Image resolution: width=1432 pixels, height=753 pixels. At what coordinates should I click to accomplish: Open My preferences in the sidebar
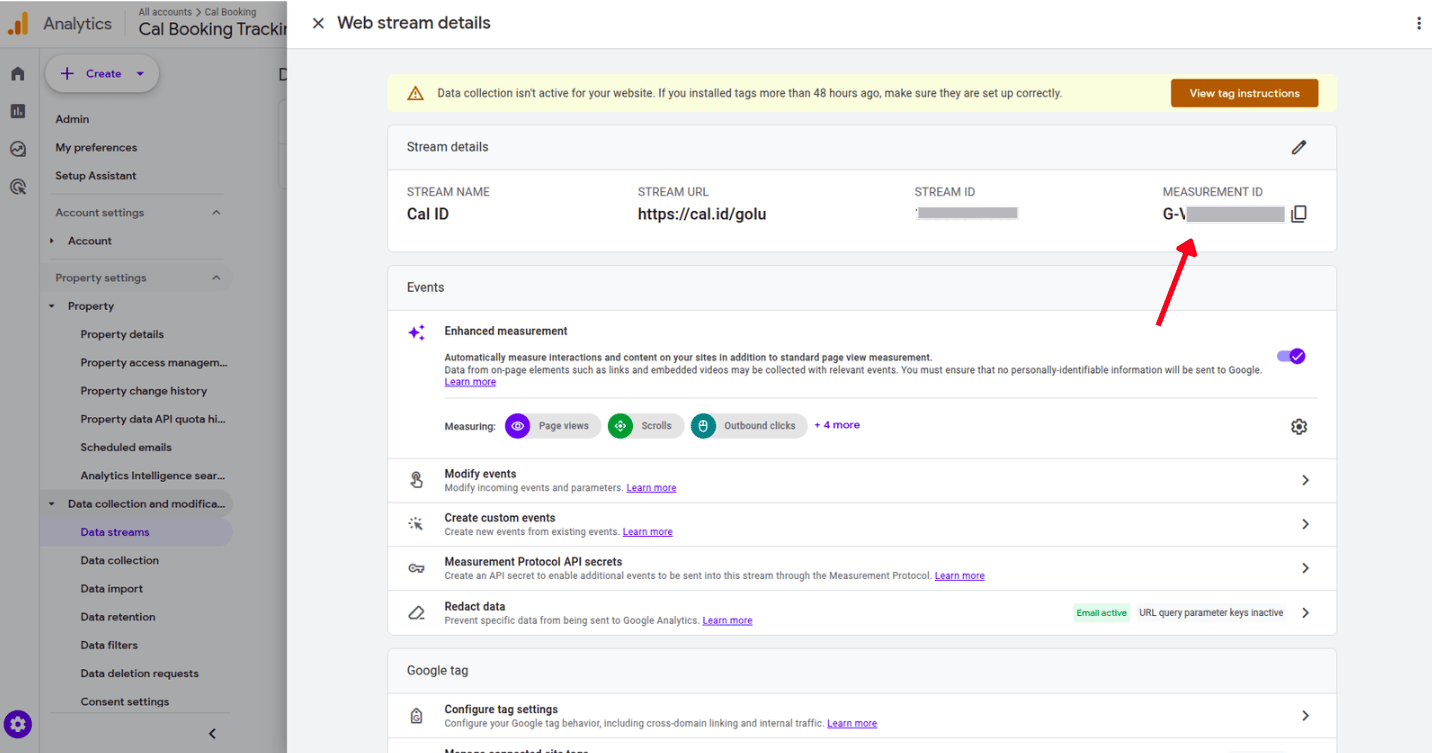tap(96, 147)
